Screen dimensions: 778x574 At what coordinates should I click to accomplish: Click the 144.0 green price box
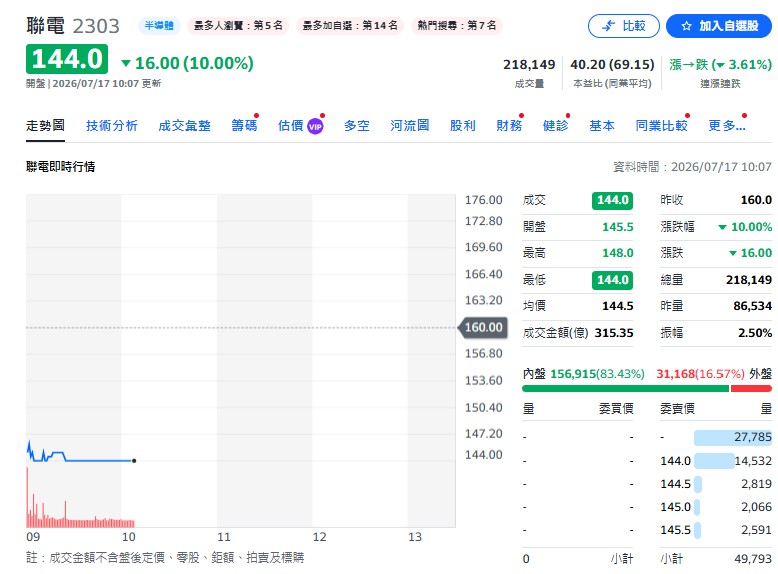click(67, 59)
